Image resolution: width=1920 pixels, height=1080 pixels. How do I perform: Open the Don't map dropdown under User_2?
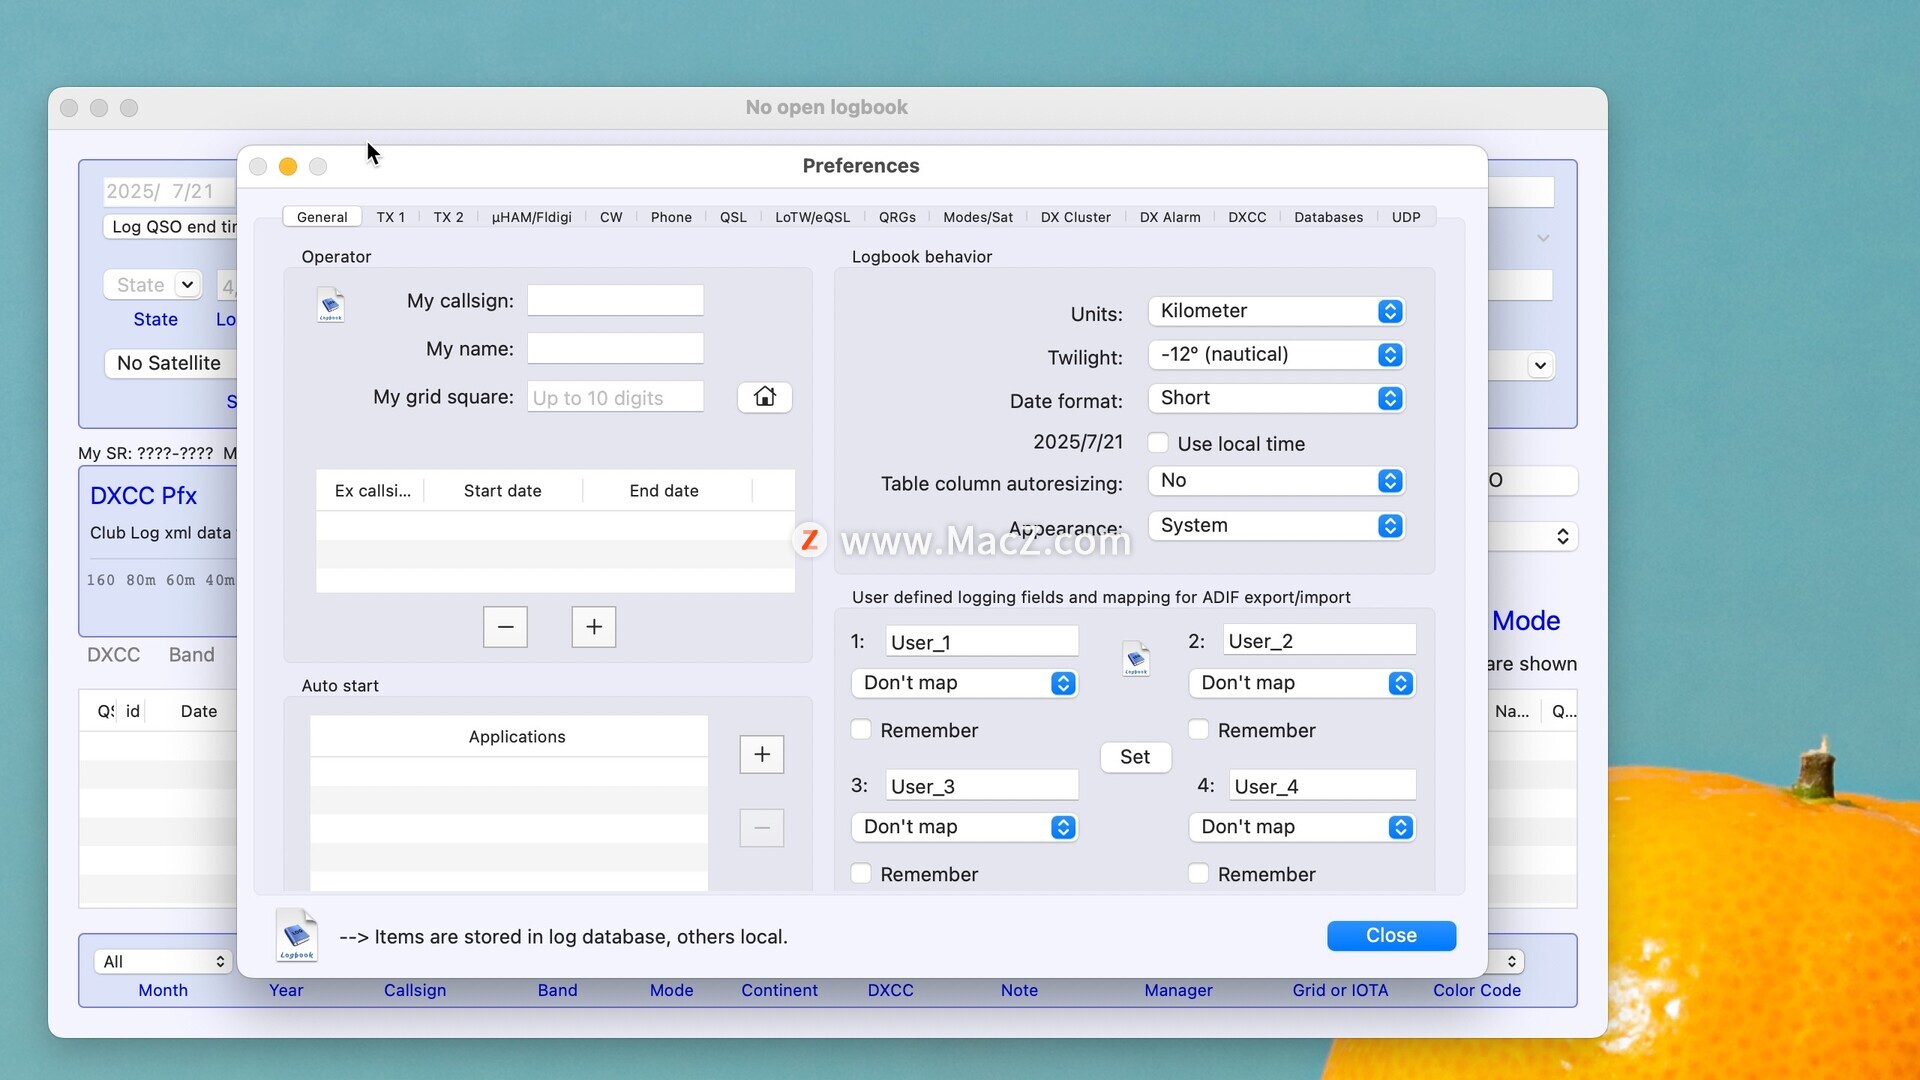pyautogui.click(x=1302, y=683)
